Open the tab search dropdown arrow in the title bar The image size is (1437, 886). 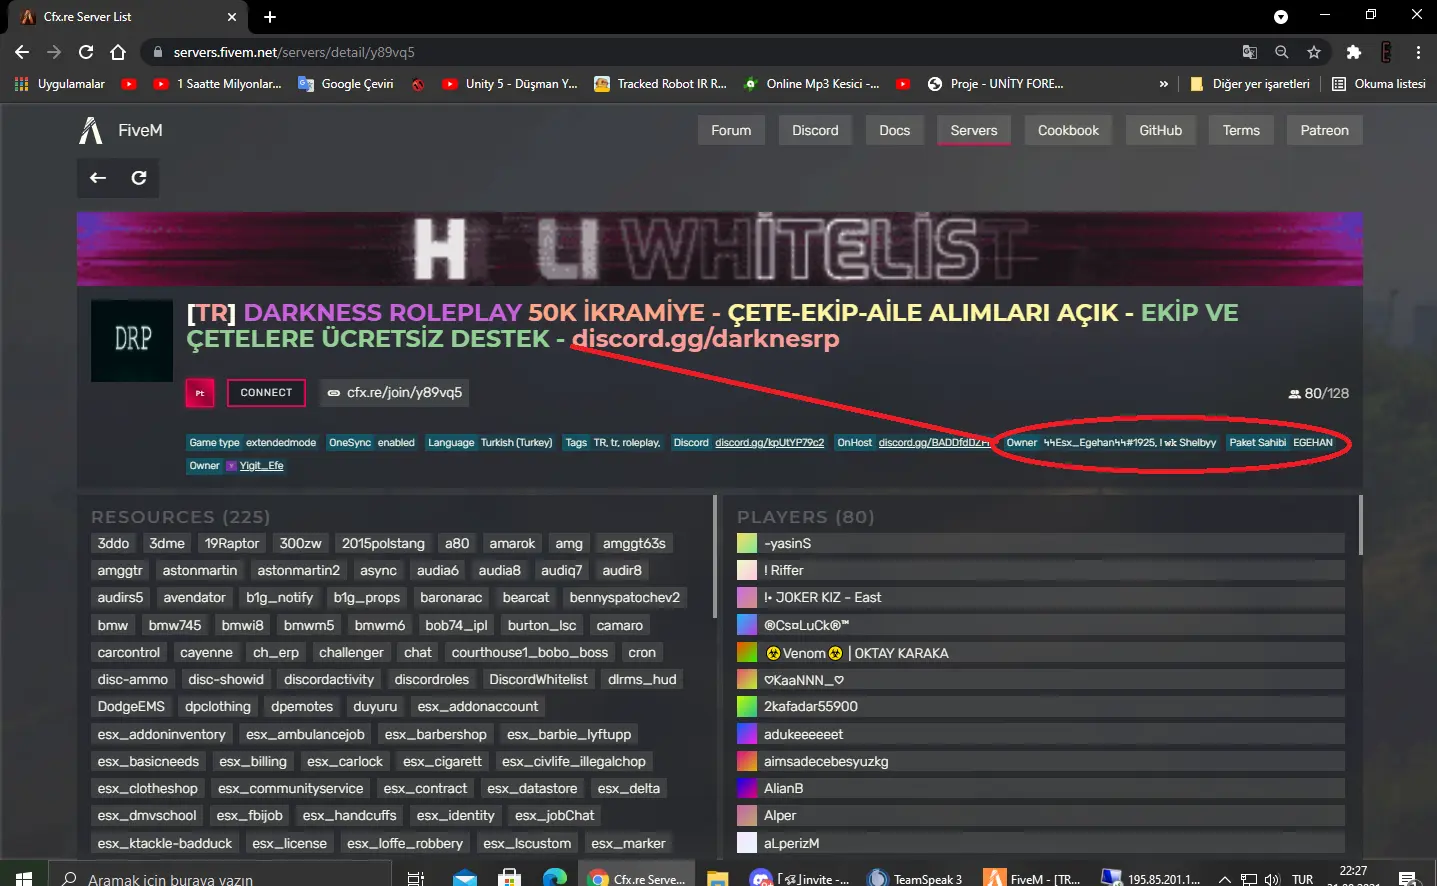tap(1281, 17)
